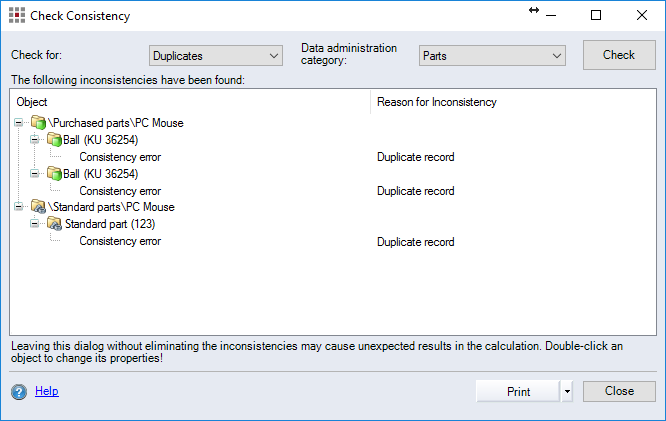Click the first Ball (KU 36254) part icon
Image resolution: width=666 pixels, height=421 pixels.
(55, 140)
